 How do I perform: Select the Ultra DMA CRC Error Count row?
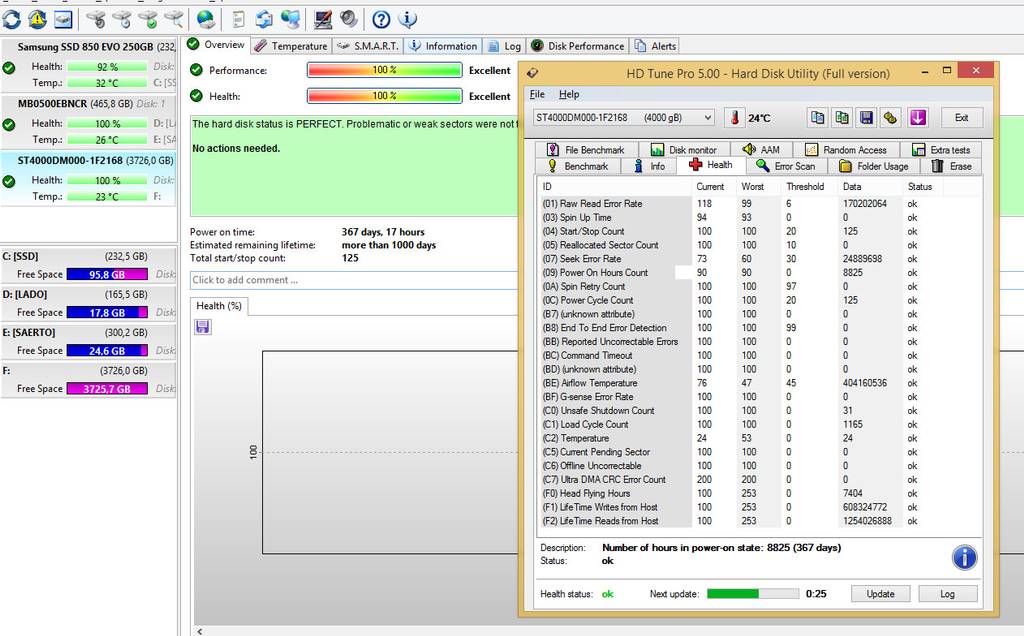758,479
